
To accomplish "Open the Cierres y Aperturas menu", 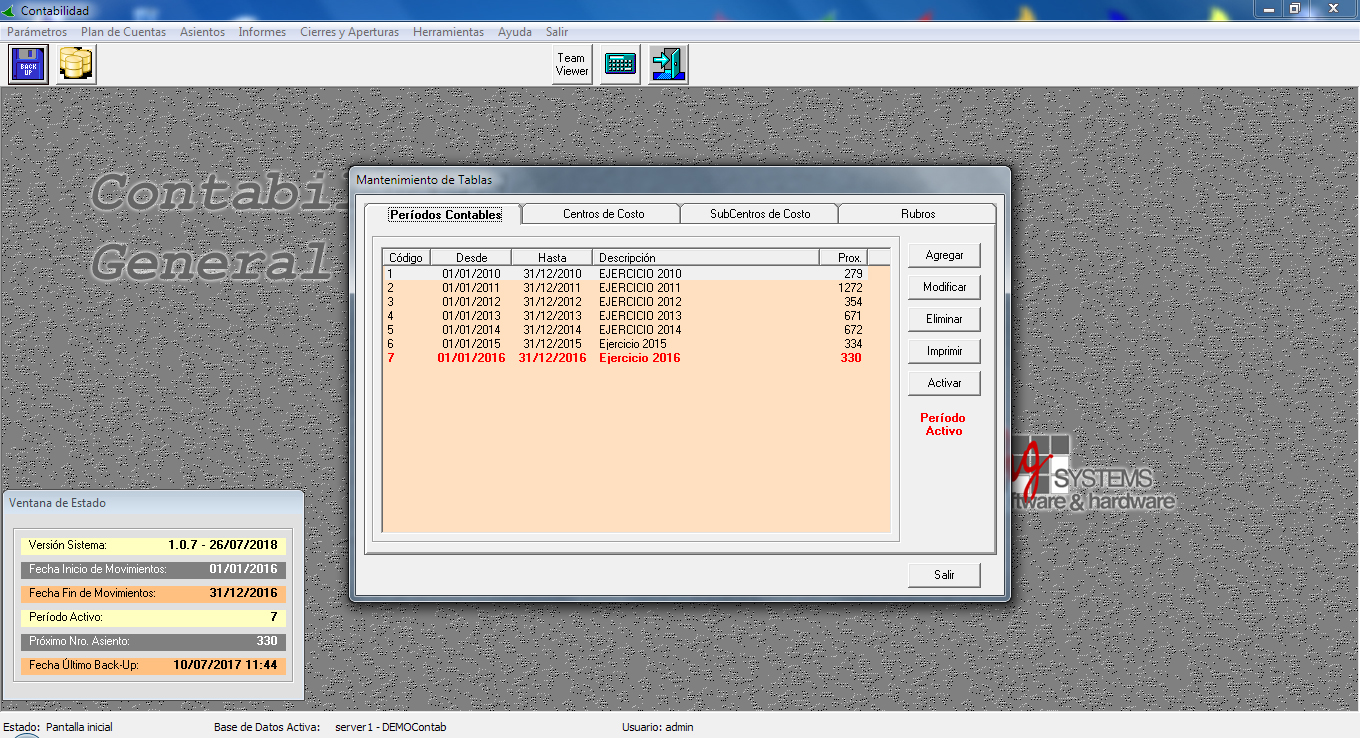I will (349, 32).
